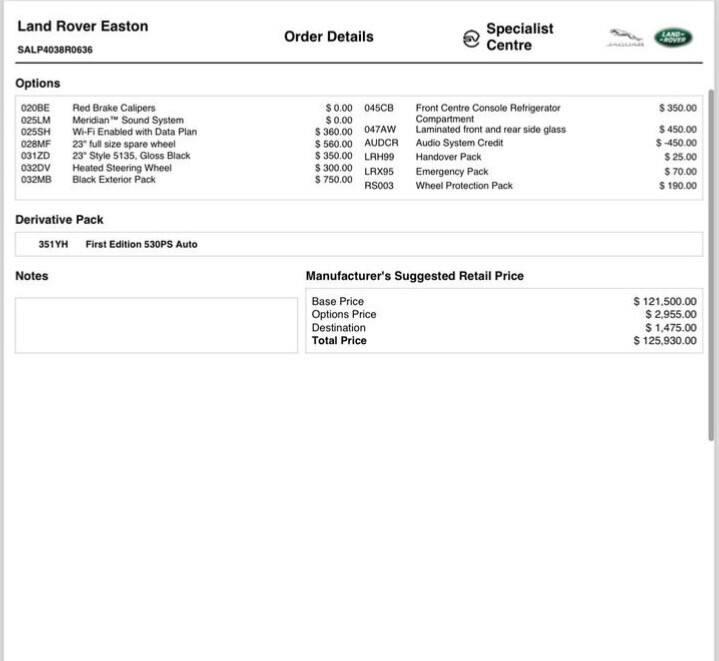Select option code 047AW
Screen dimensions: 719x661
[x=380, y=130]
